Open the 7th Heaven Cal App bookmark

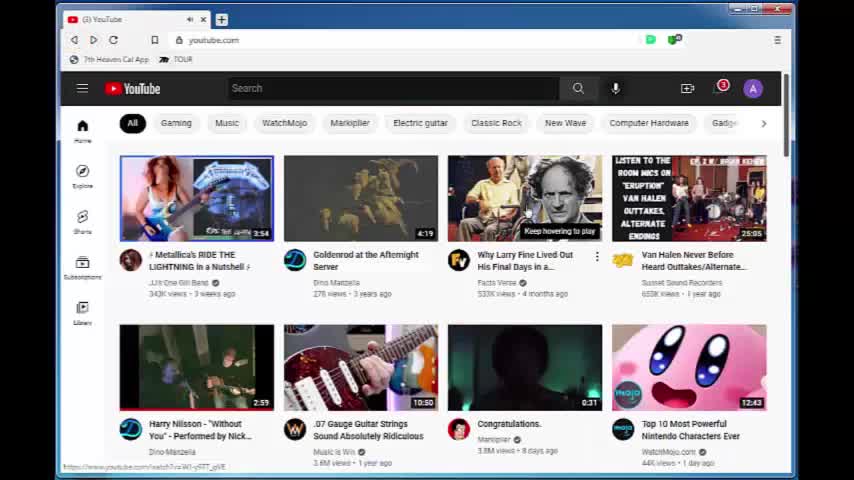(x=109, y=59)
